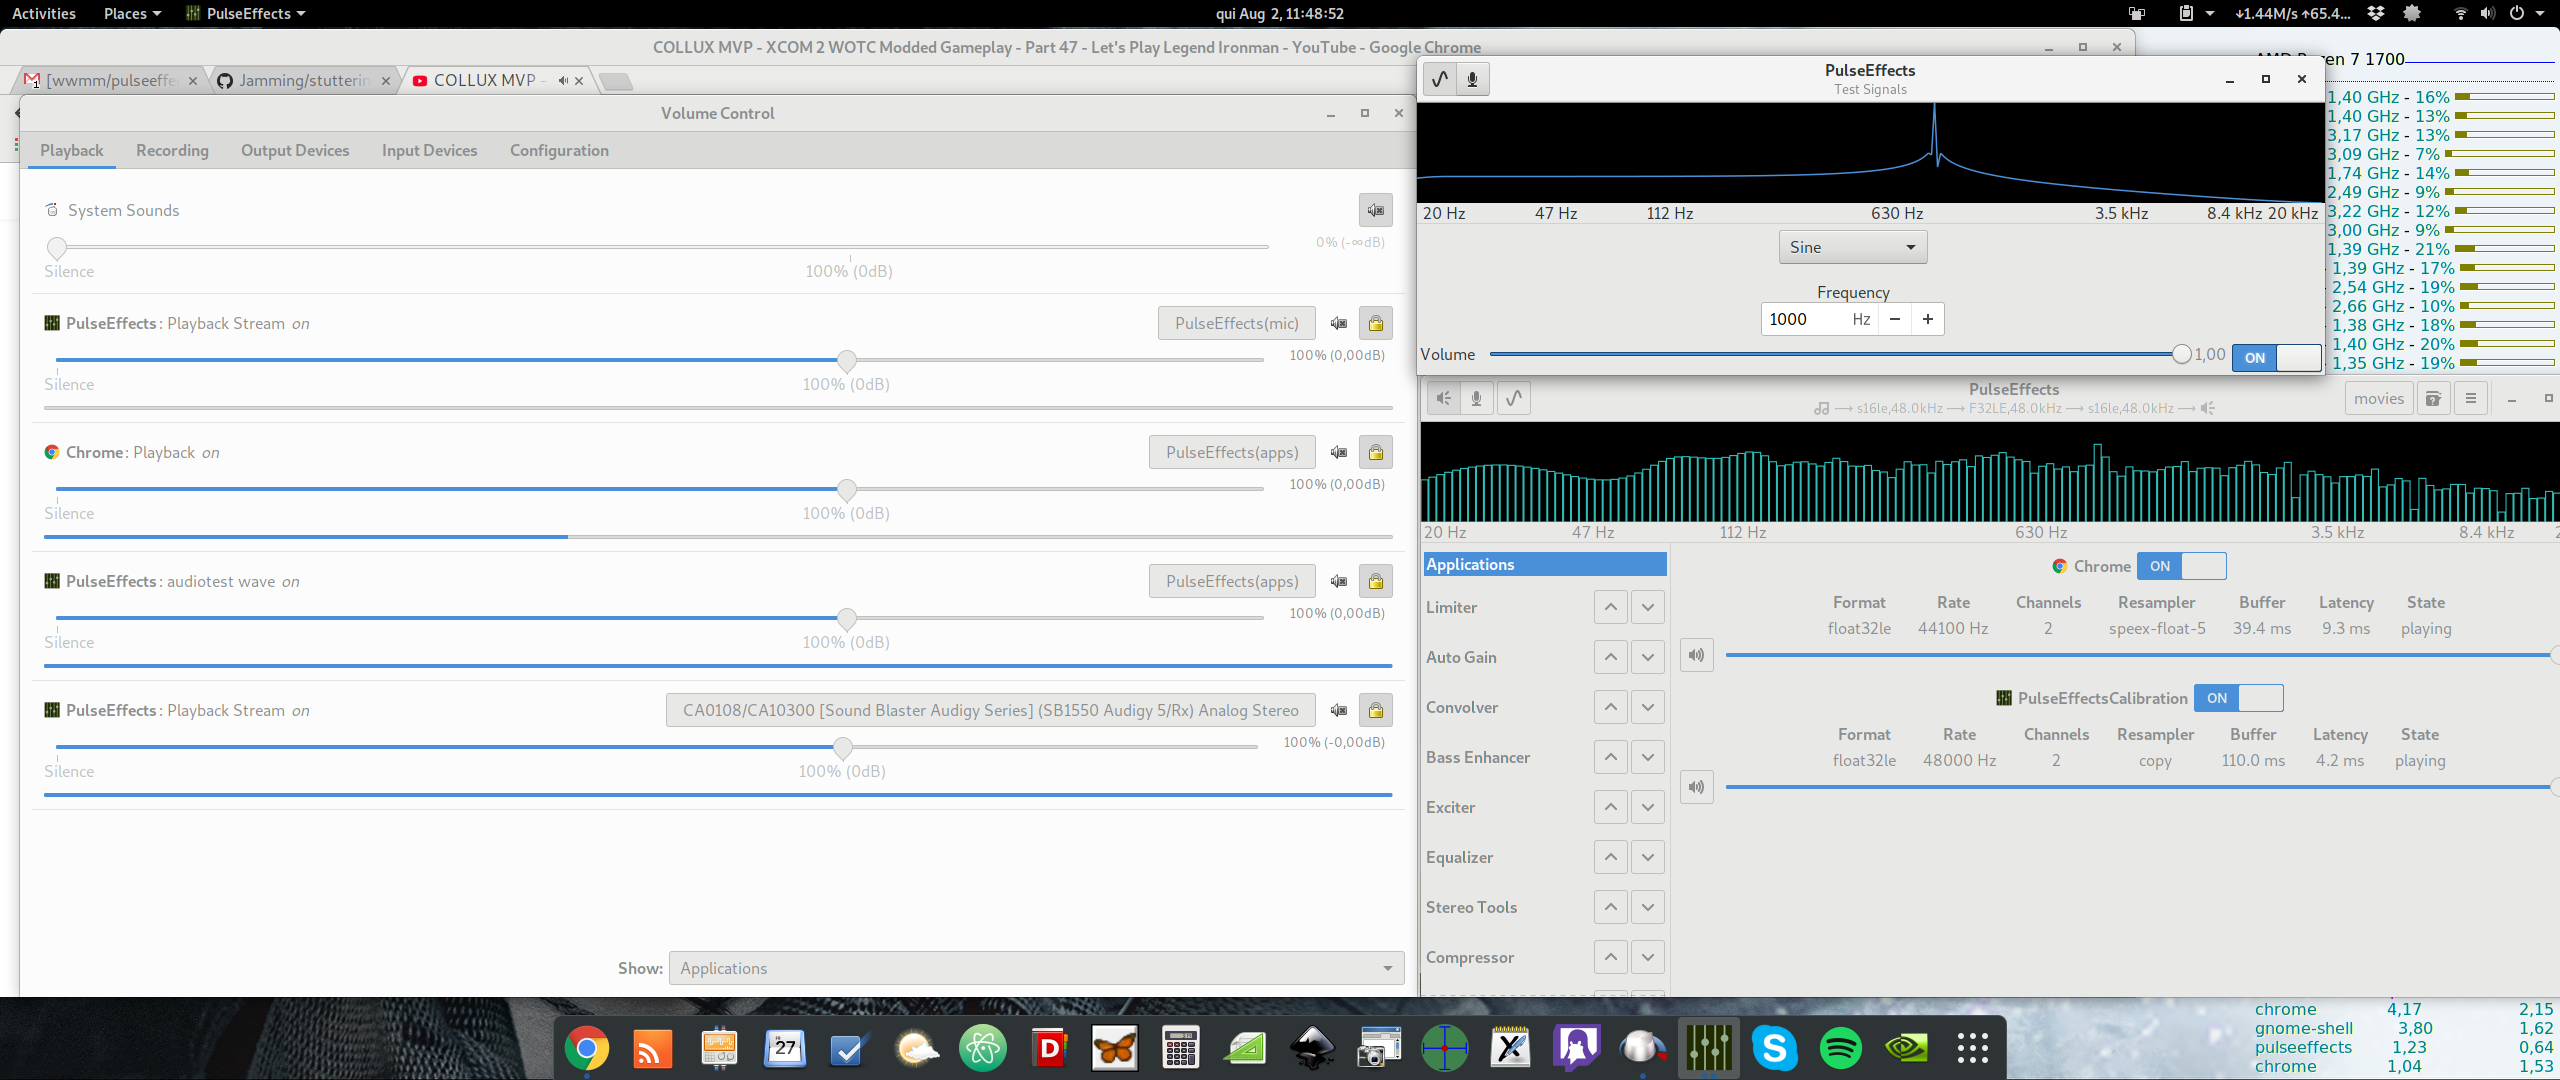The image size is (2560, 1080).
Task: Mute PulseEffectsCalibration app volume
Action: tap(1697, 787)
